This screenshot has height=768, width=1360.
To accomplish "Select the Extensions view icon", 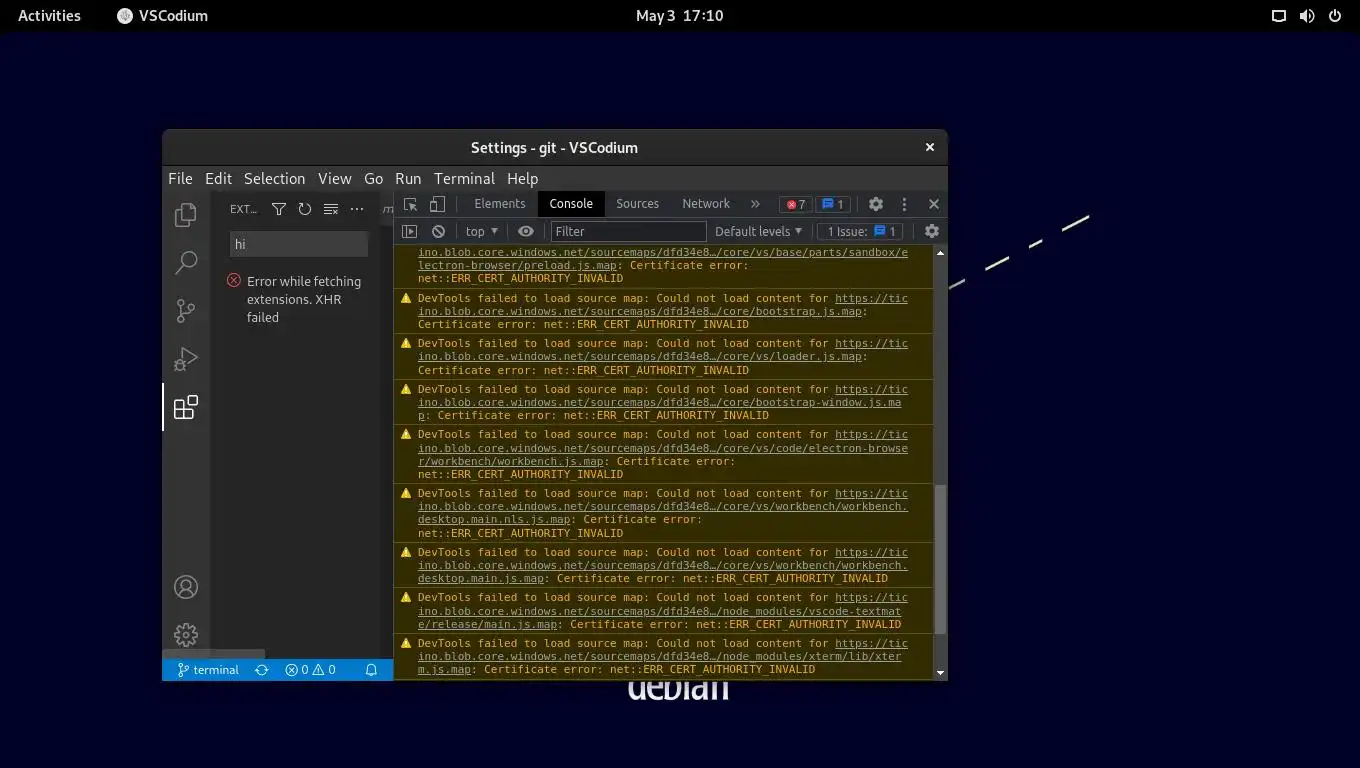I will coord(186,407).
